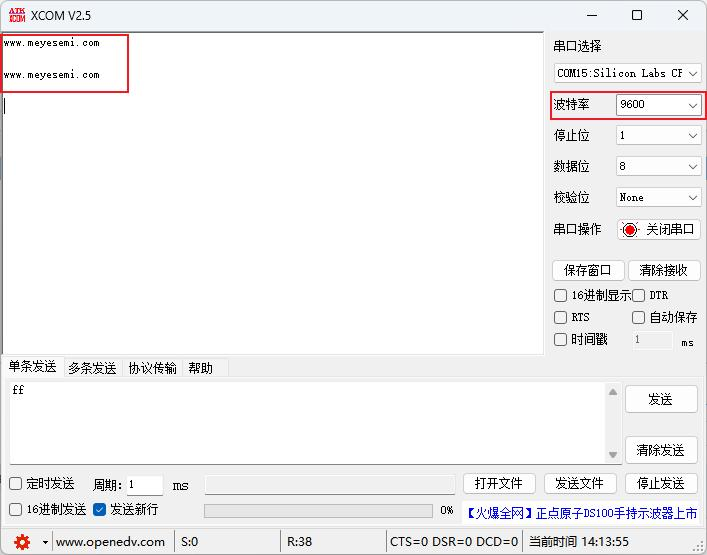Click the 发送文件 button
Viewport: 707px width, 555px height.
click(x=580, y=484)
